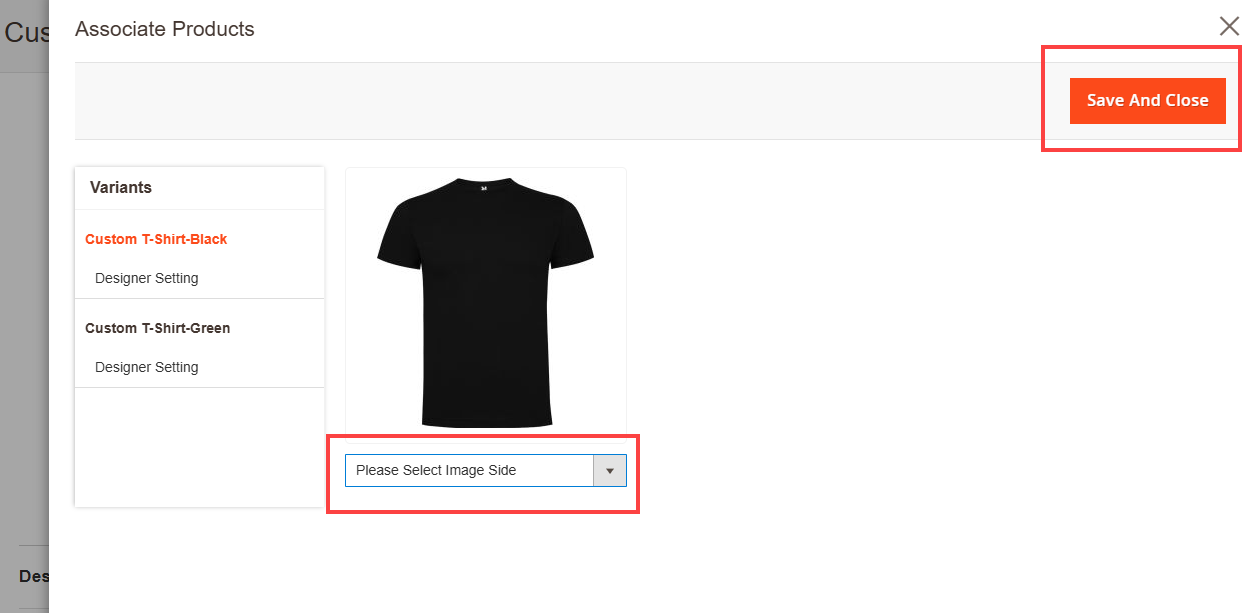The height and width of the screenshot is (613, 1250).
Task: Click the Save And Close button
Action: pyautogui.click(x=1147, y=101)
